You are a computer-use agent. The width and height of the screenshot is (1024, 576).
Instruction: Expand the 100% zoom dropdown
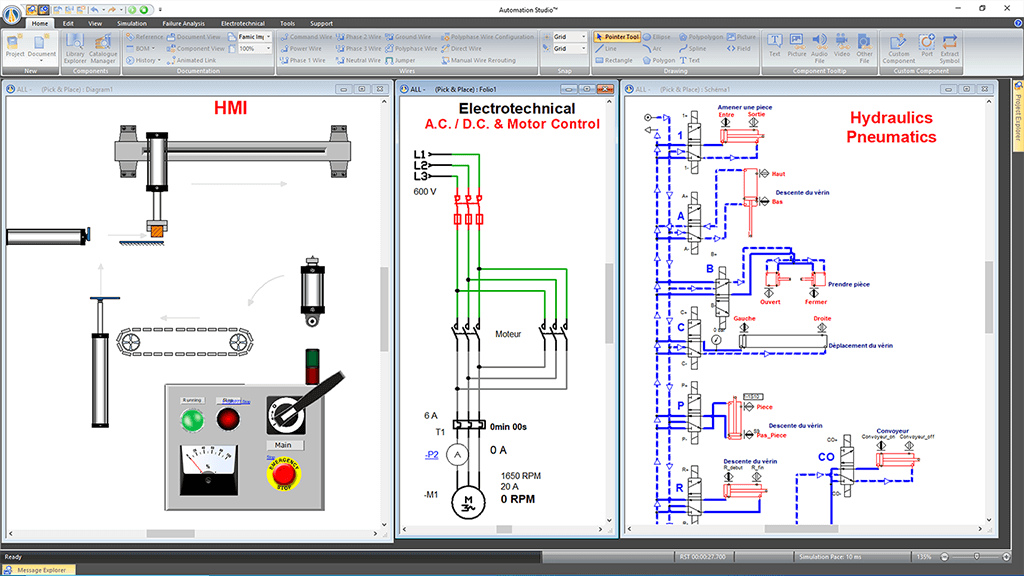tap(268, 48)
